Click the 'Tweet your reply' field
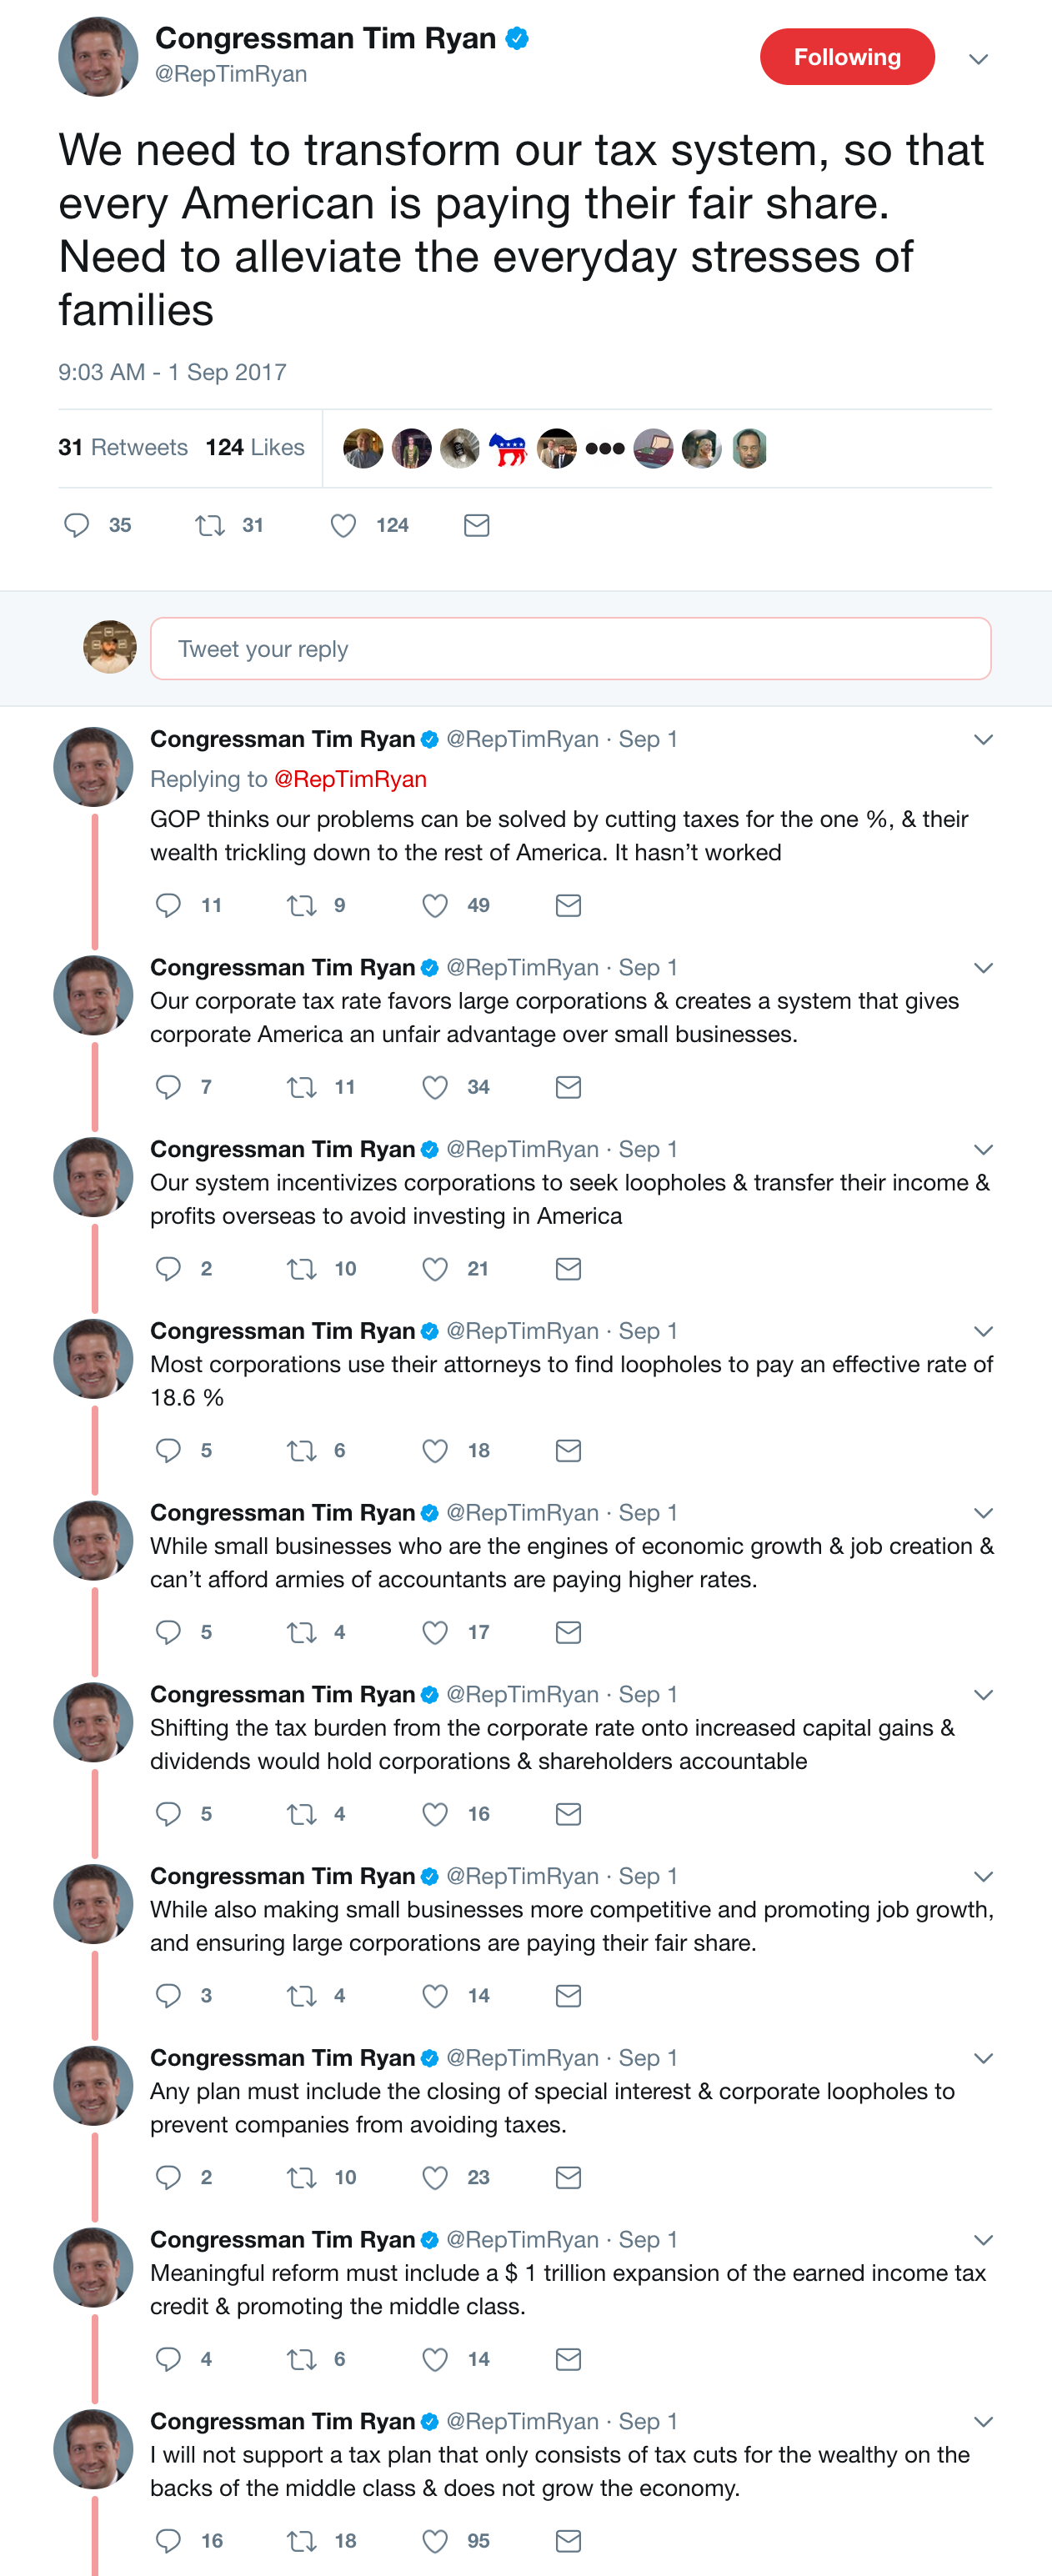This screenshot has height=2576, width=1052. coord(570,649)
